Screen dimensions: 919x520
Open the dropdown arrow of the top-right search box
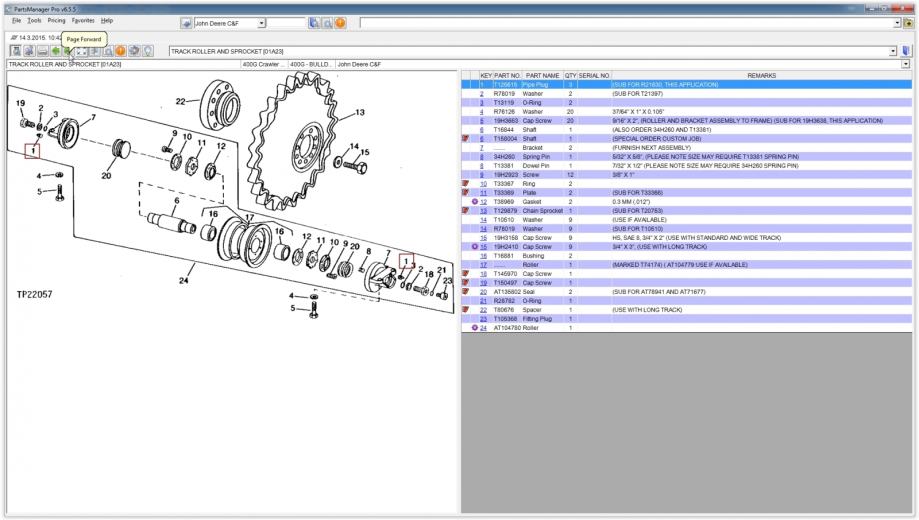(x=895, y=22)
